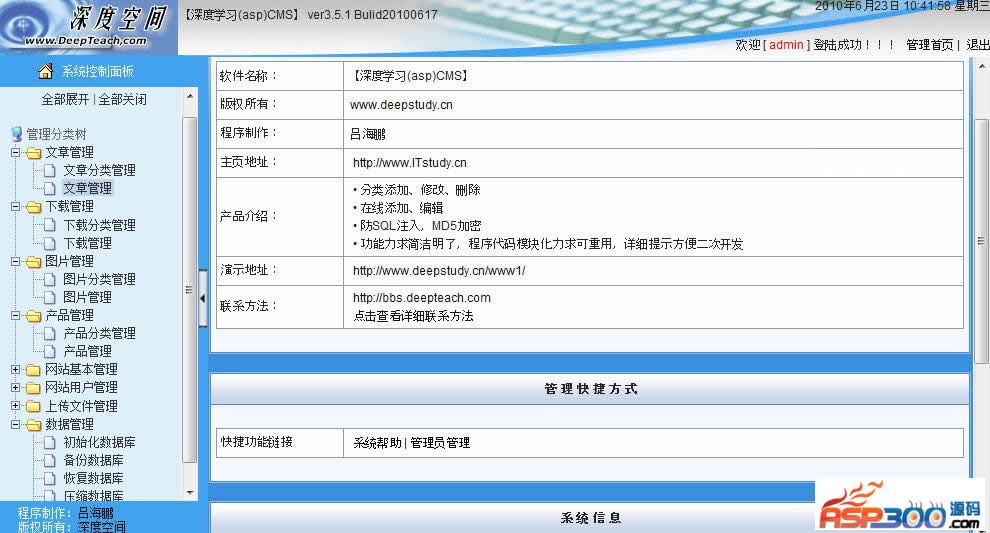Open 图片管理 leaf item under images

(x=87, y=297)
